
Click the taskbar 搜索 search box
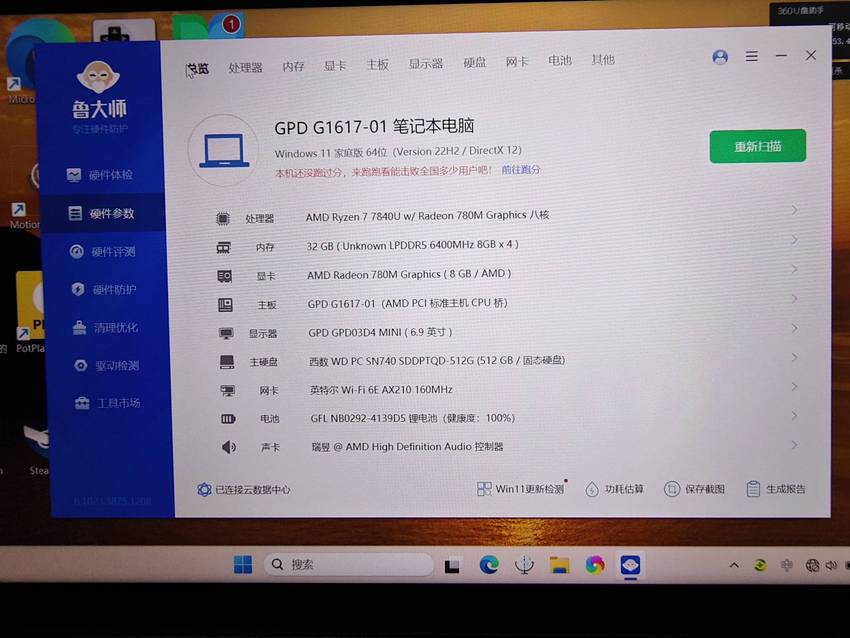(x=349, y=565)
